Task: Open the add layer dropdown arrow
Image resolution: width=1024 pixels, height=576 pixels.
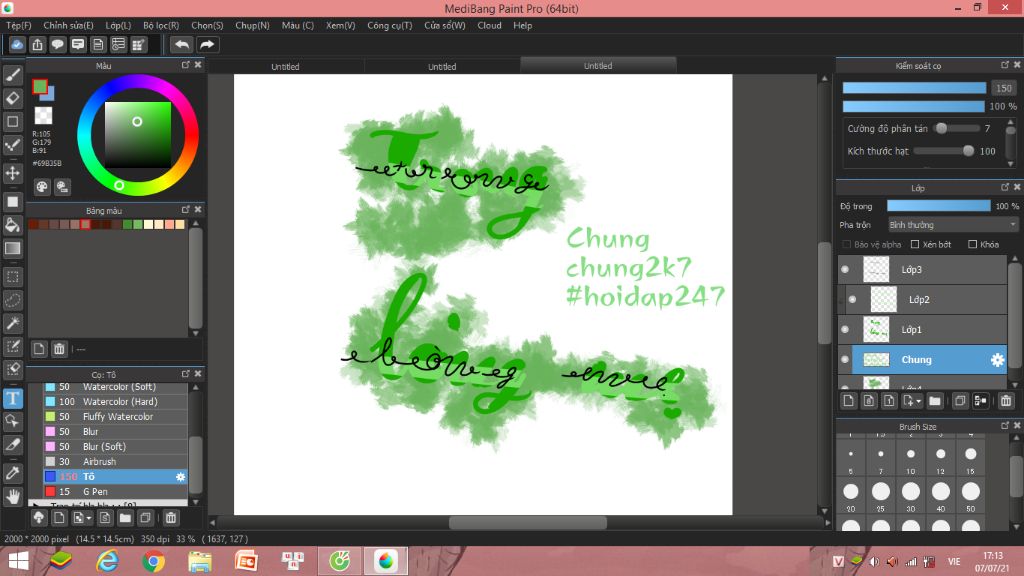Action: (919, 401)
